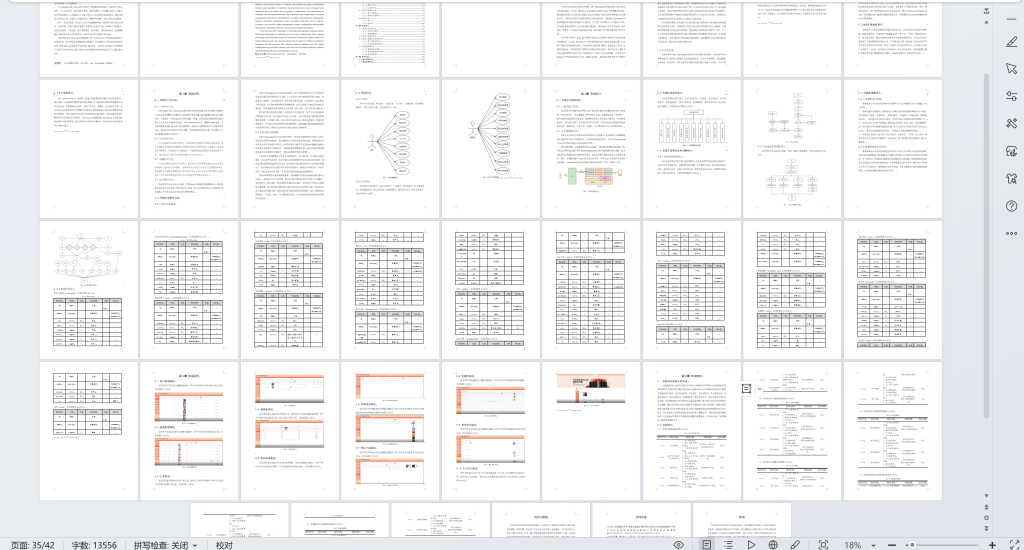Select the pencil edit tool in sidebar
This screenshot has height=550, width=1024.
(1012, 42)
